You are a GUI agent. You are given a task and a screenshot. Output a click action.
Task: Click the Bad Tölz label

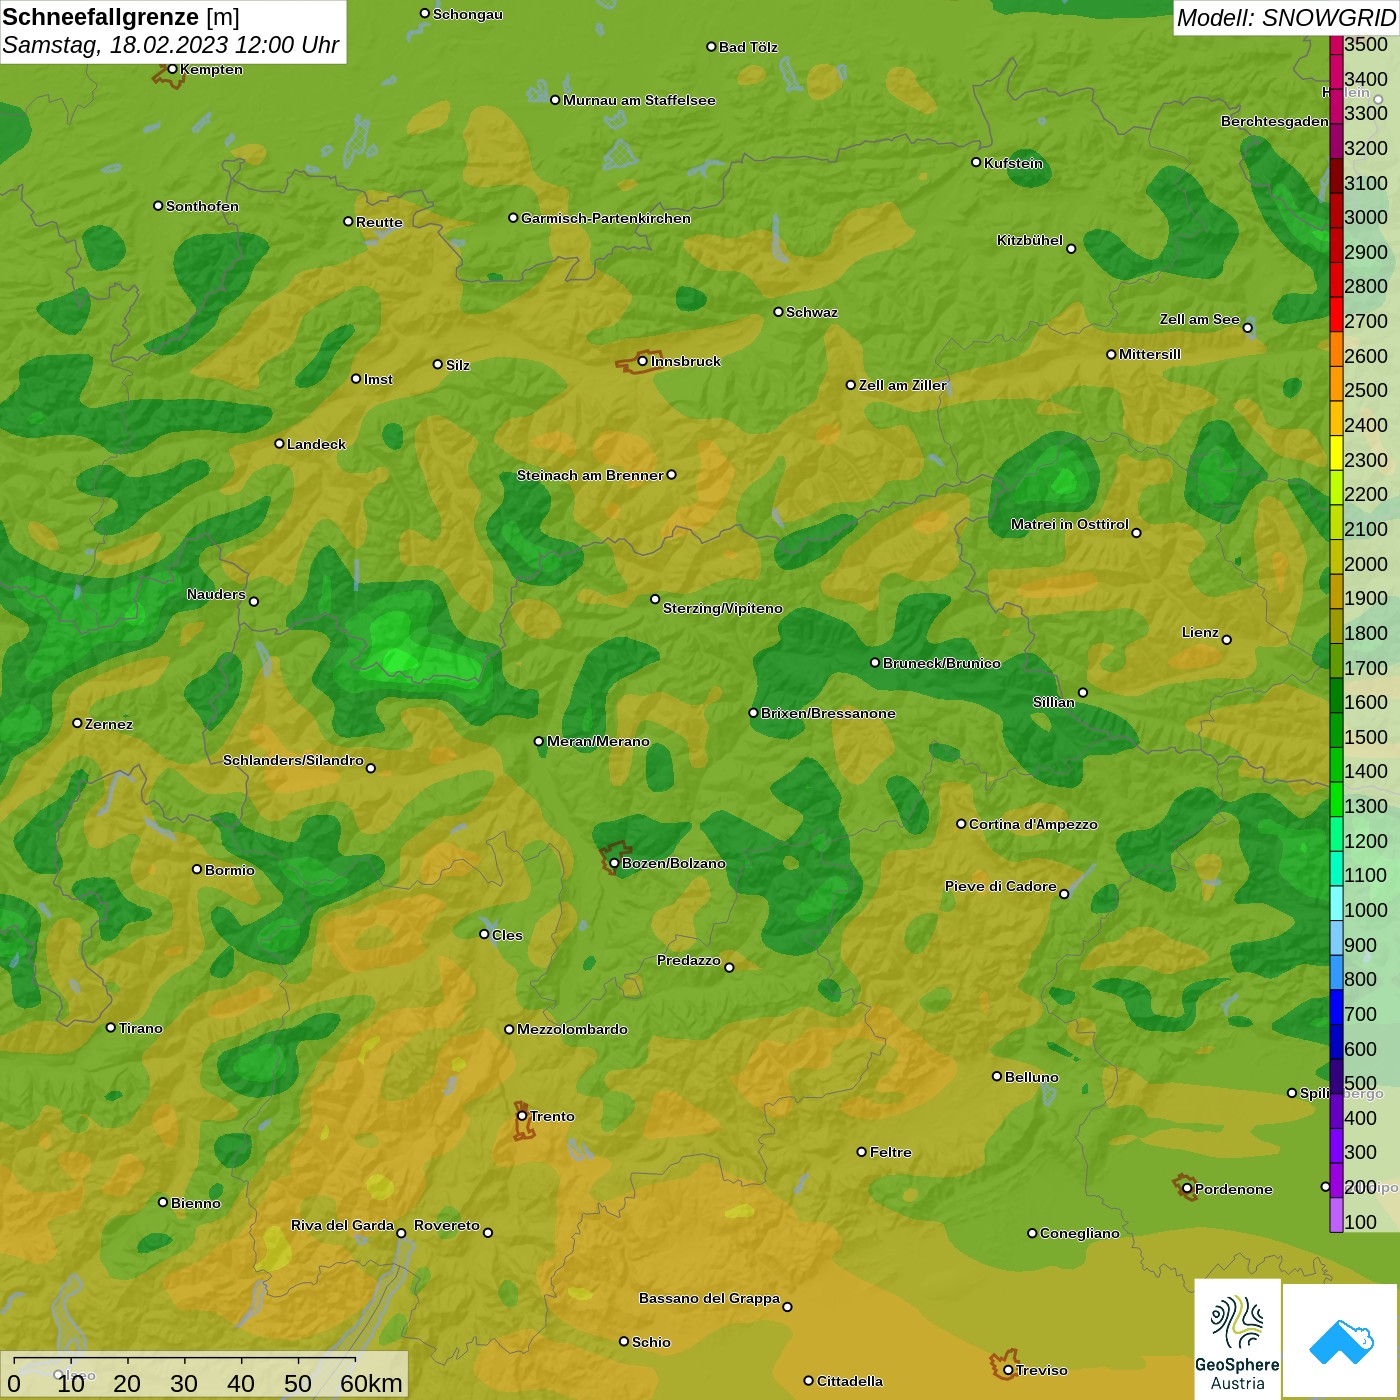748,47
